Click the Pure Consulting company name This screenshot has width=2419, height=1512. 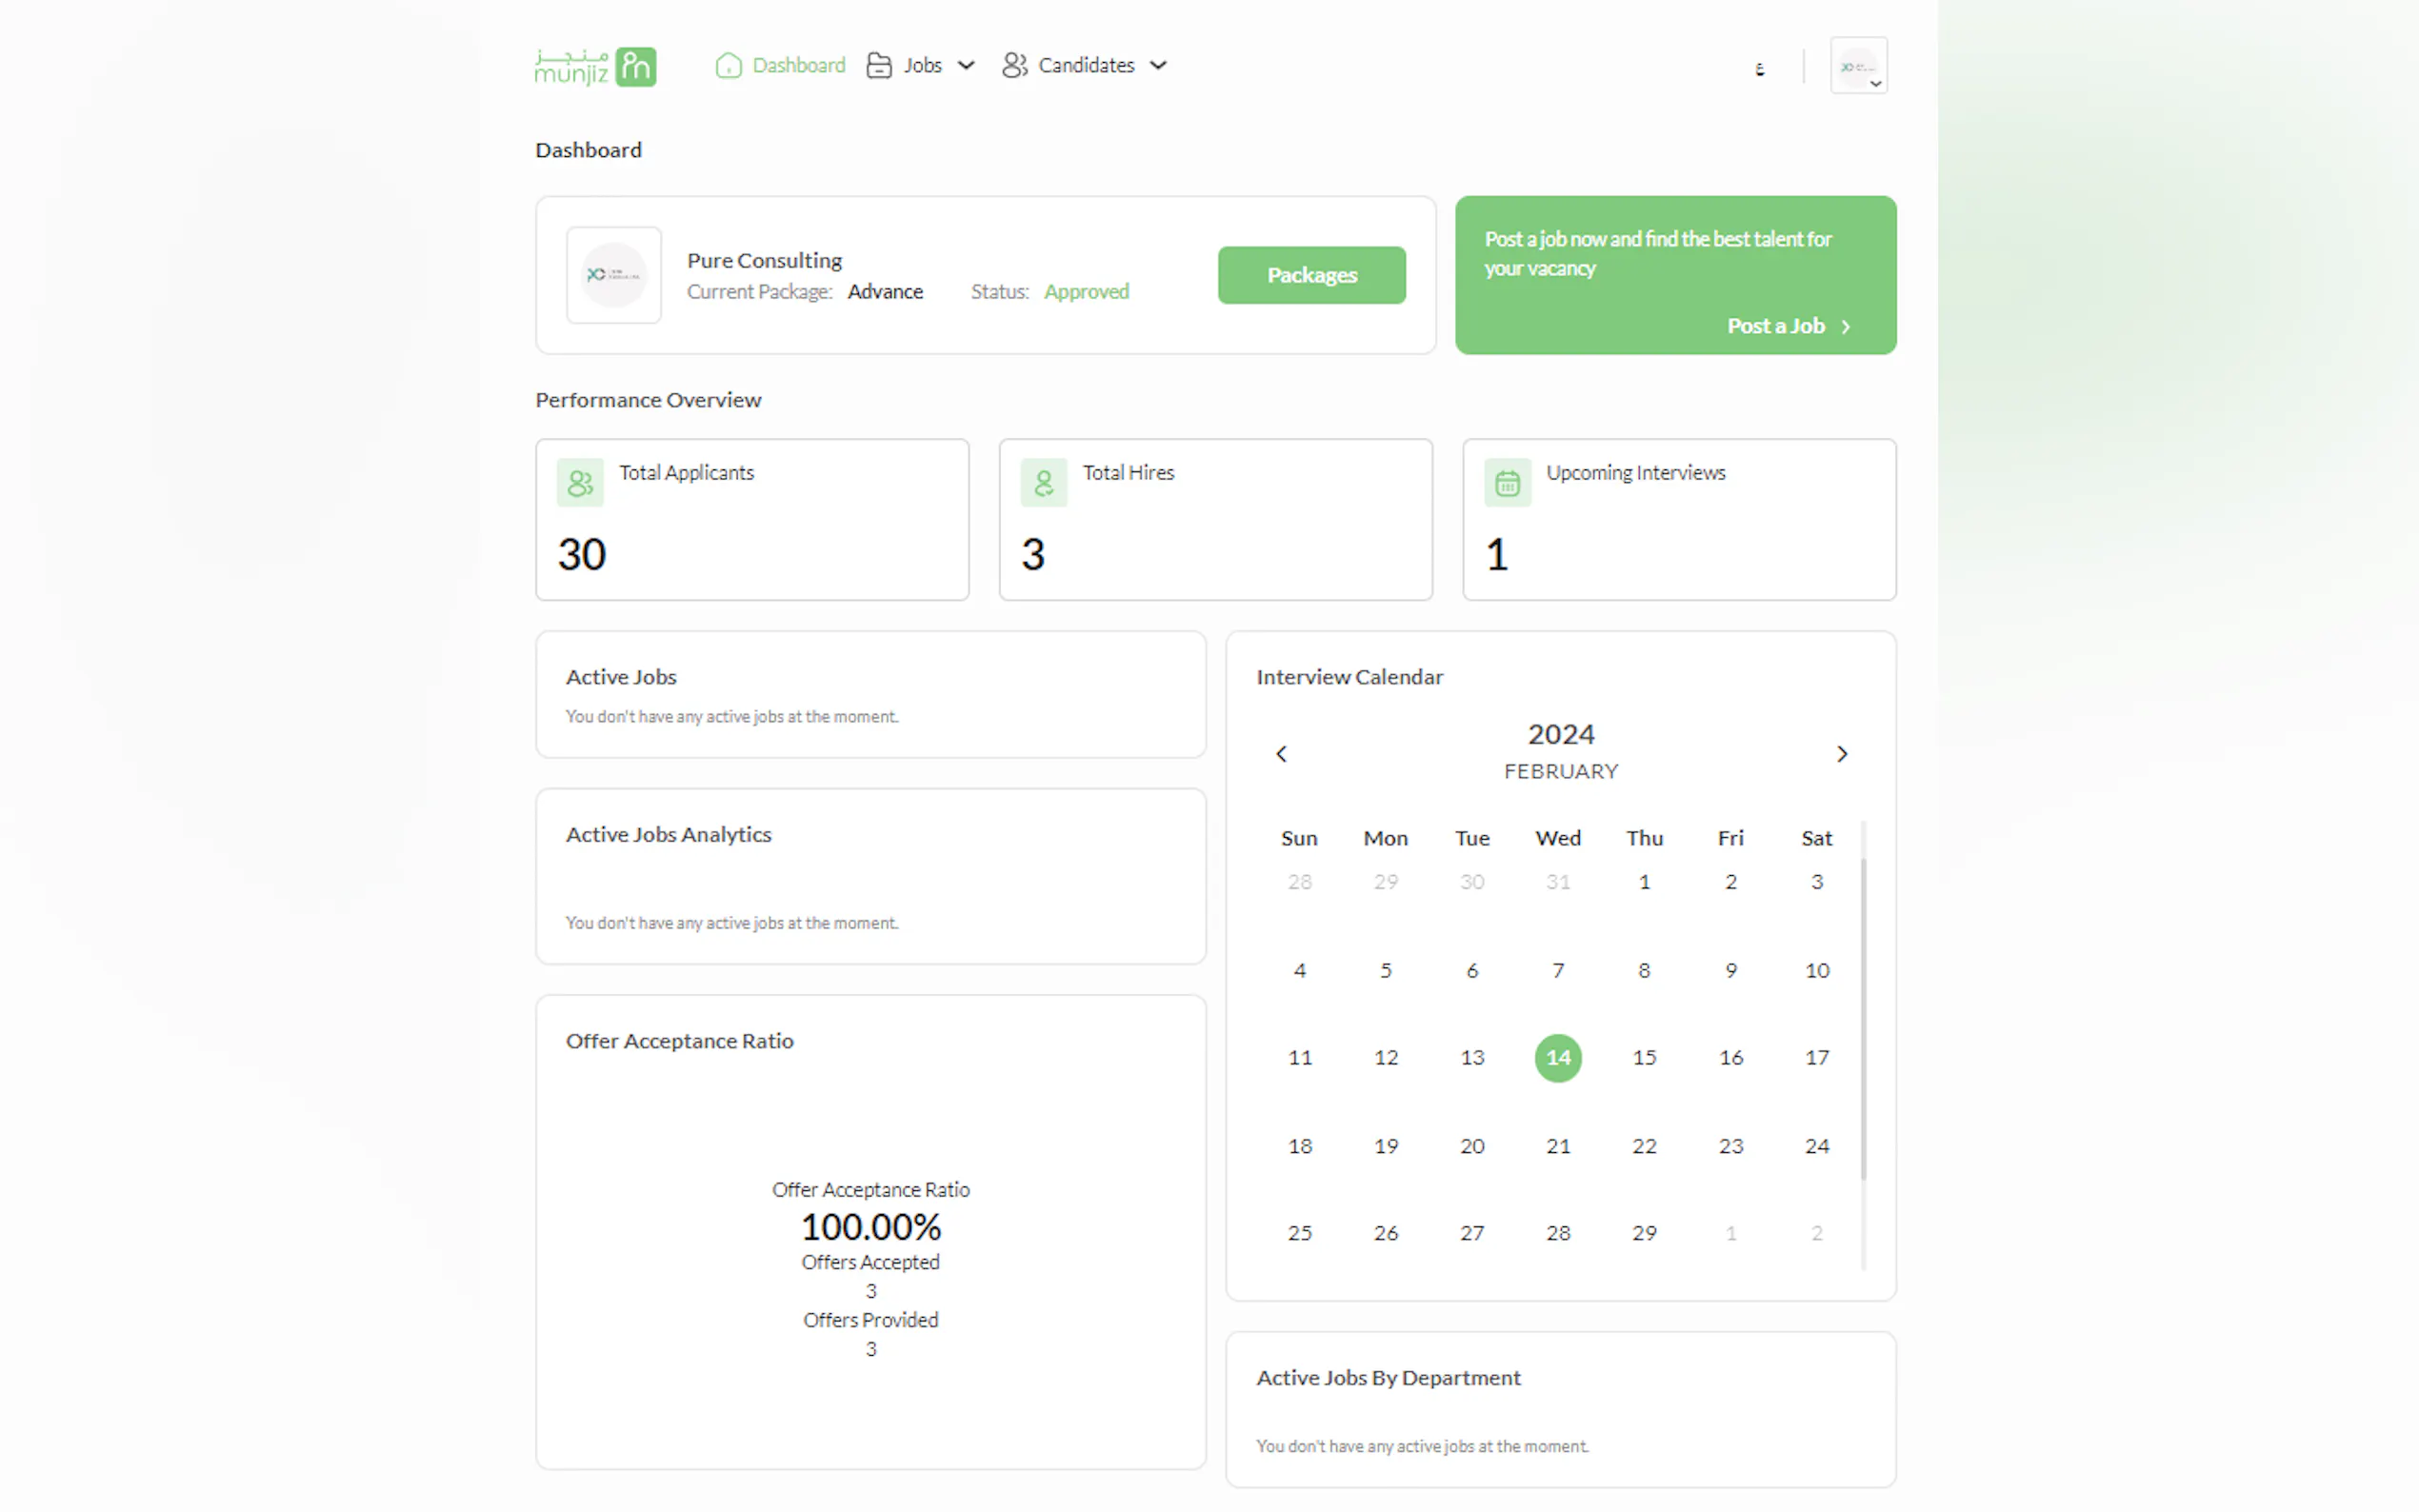click(764, 261)
